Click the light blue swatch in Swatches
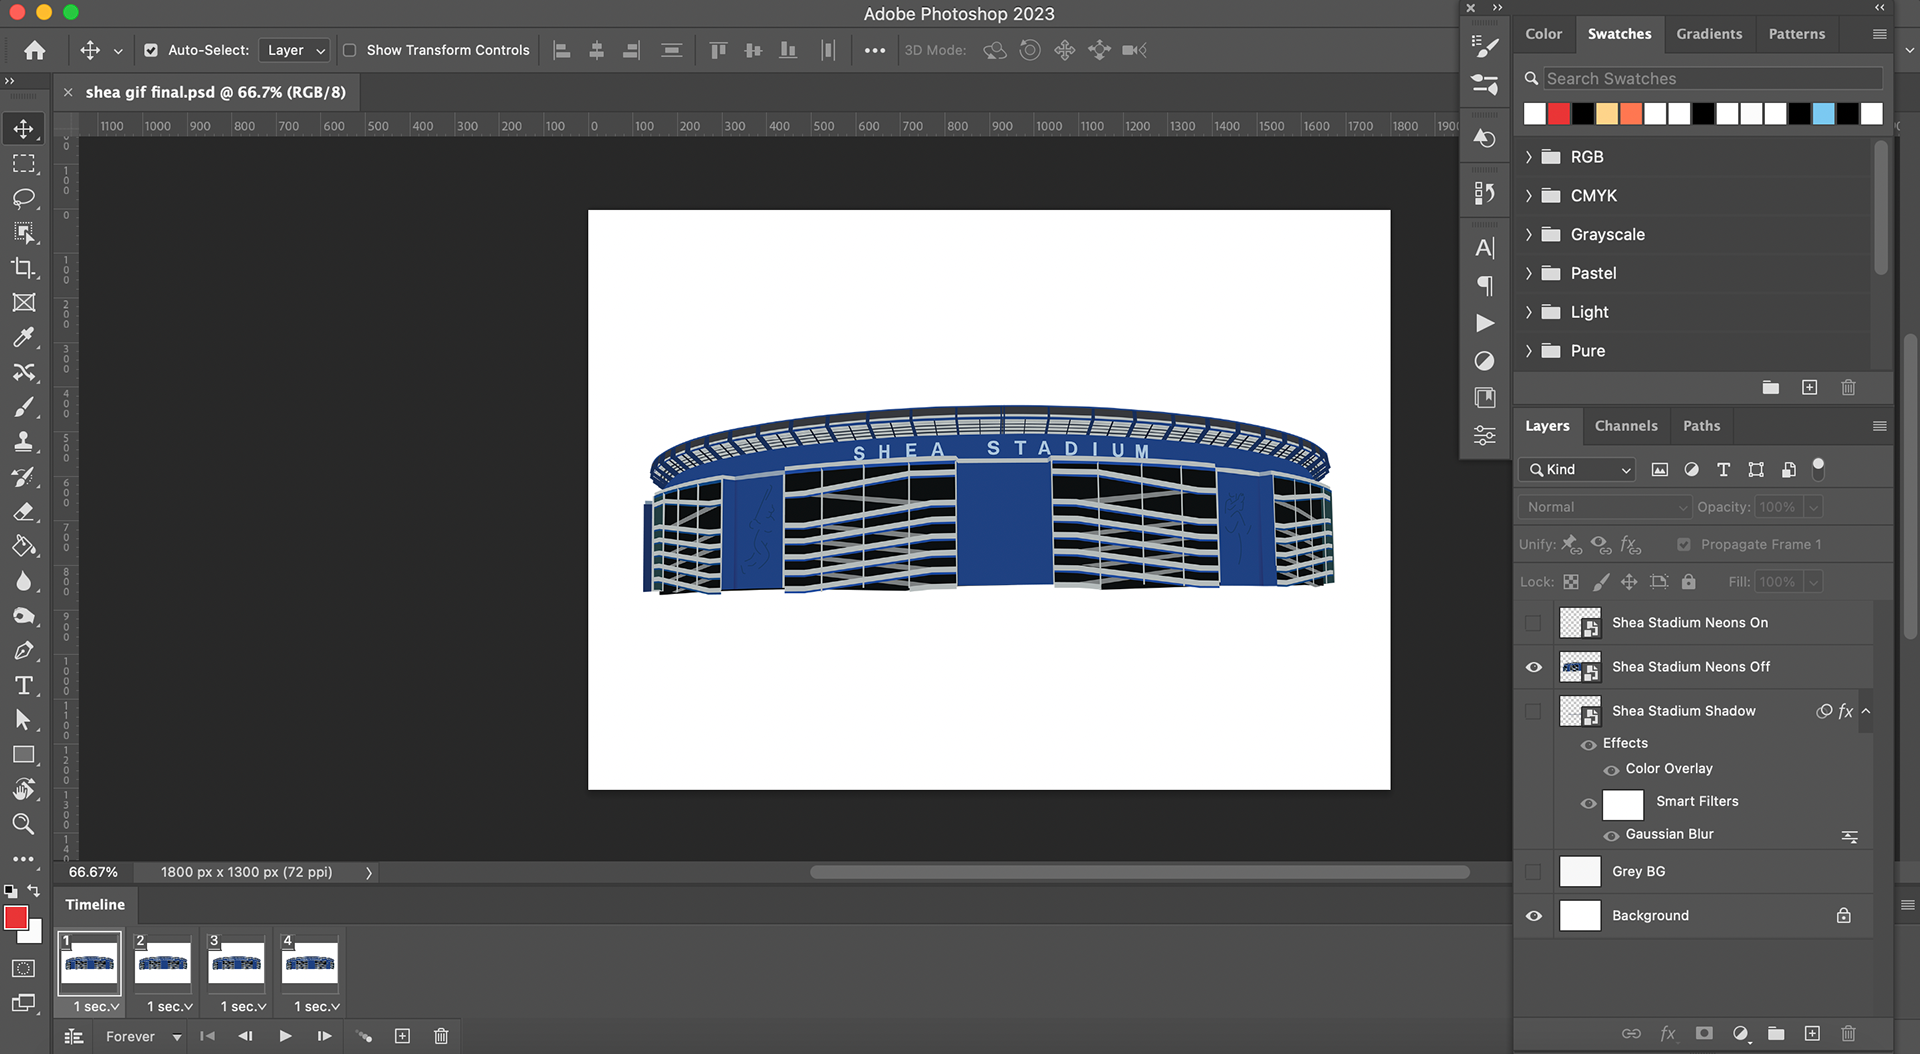This screenshot has width=1920, height=1054. 1823,114
